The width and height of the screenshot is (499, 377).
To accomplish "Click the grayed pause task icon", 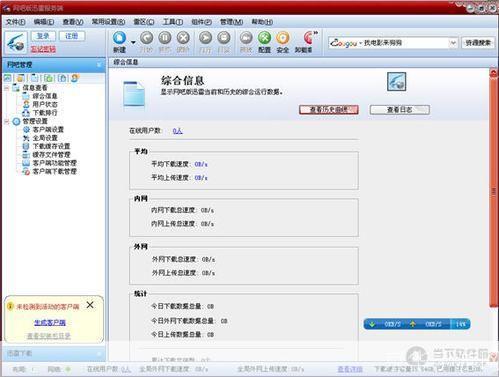I will [x=165, y=38].
